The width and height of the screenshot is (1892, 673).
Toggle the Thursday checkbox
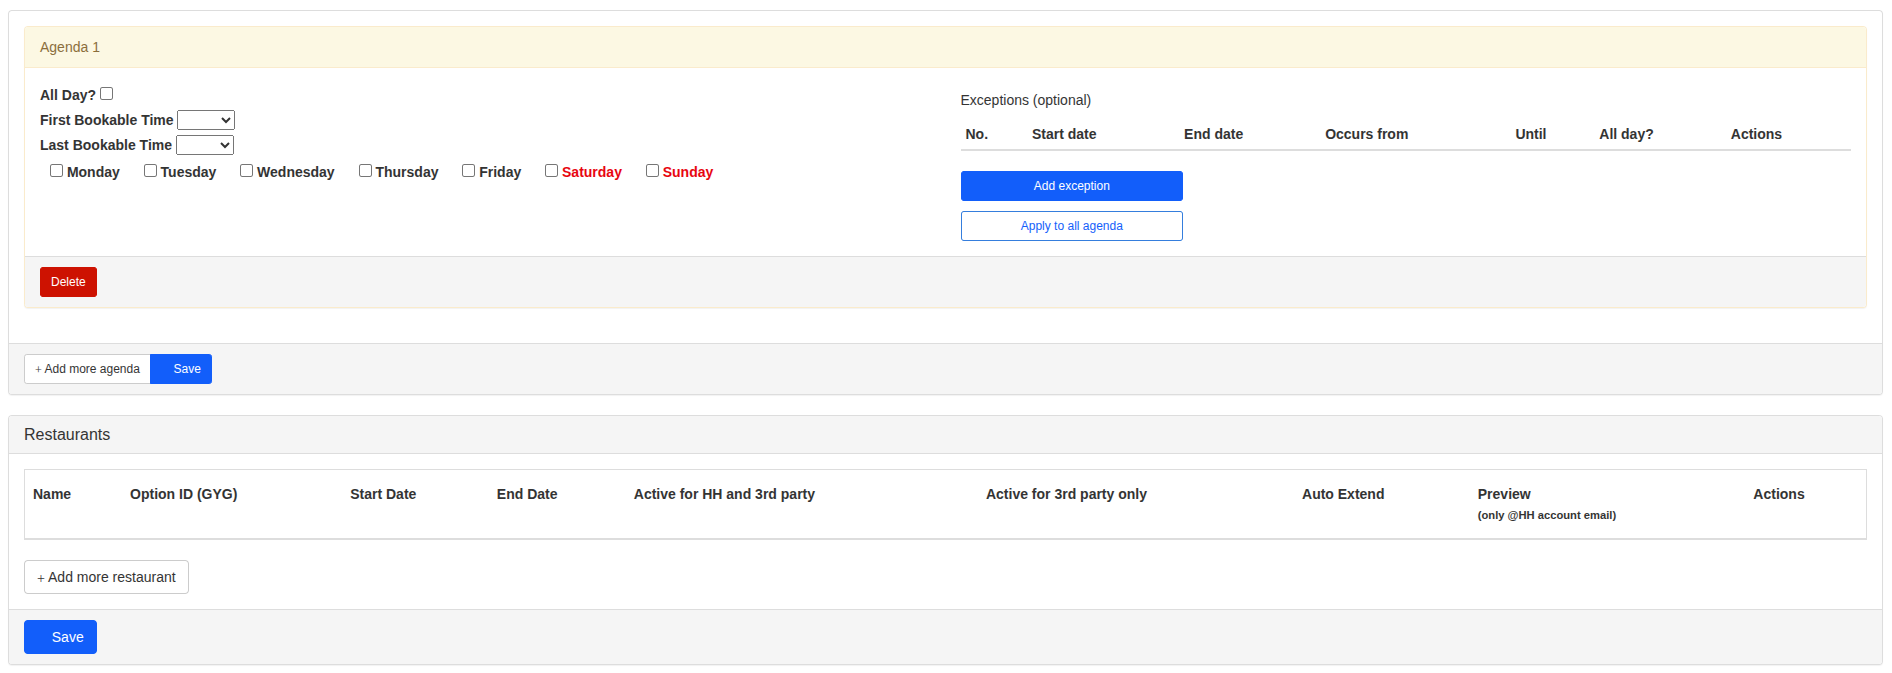[x=366, y=171]
